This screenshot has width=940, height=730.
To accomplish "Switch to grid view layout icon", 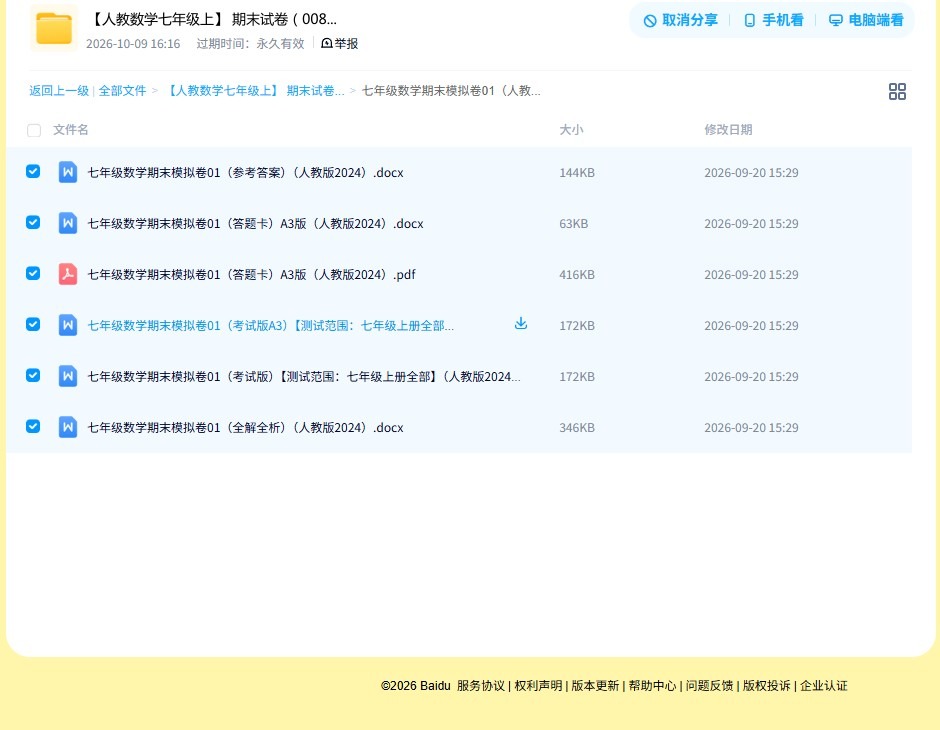I will [897, 91].
